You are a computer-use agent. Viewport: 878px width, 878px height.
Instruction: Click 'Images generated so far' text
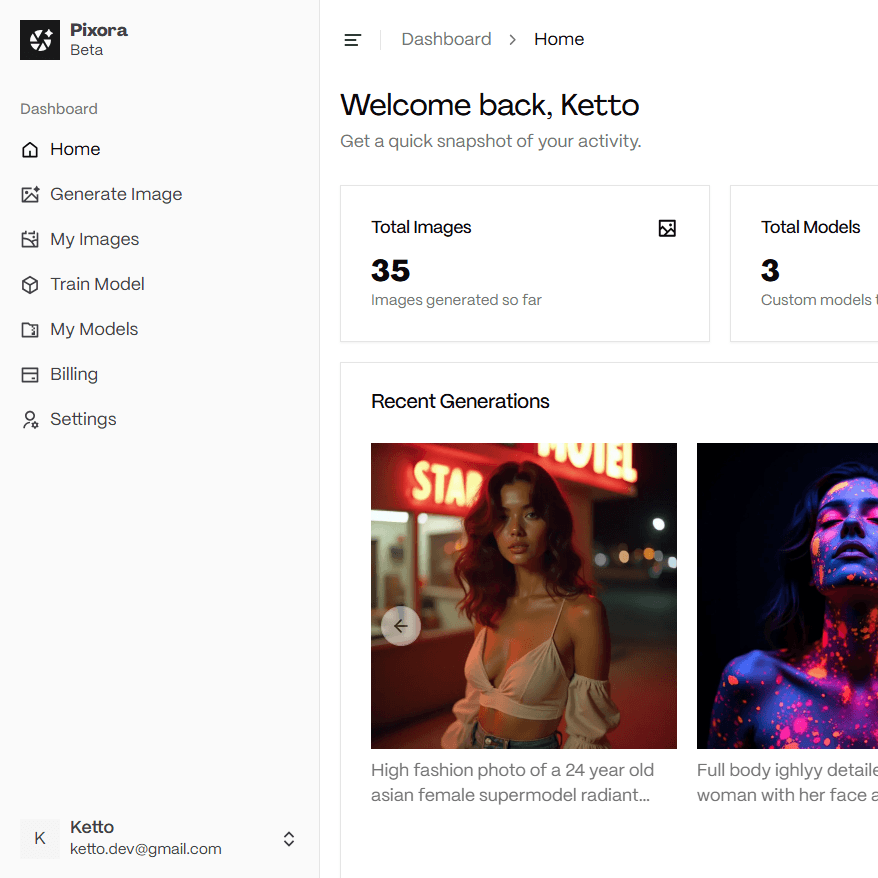pyautogui.click(x=456, y=300)
